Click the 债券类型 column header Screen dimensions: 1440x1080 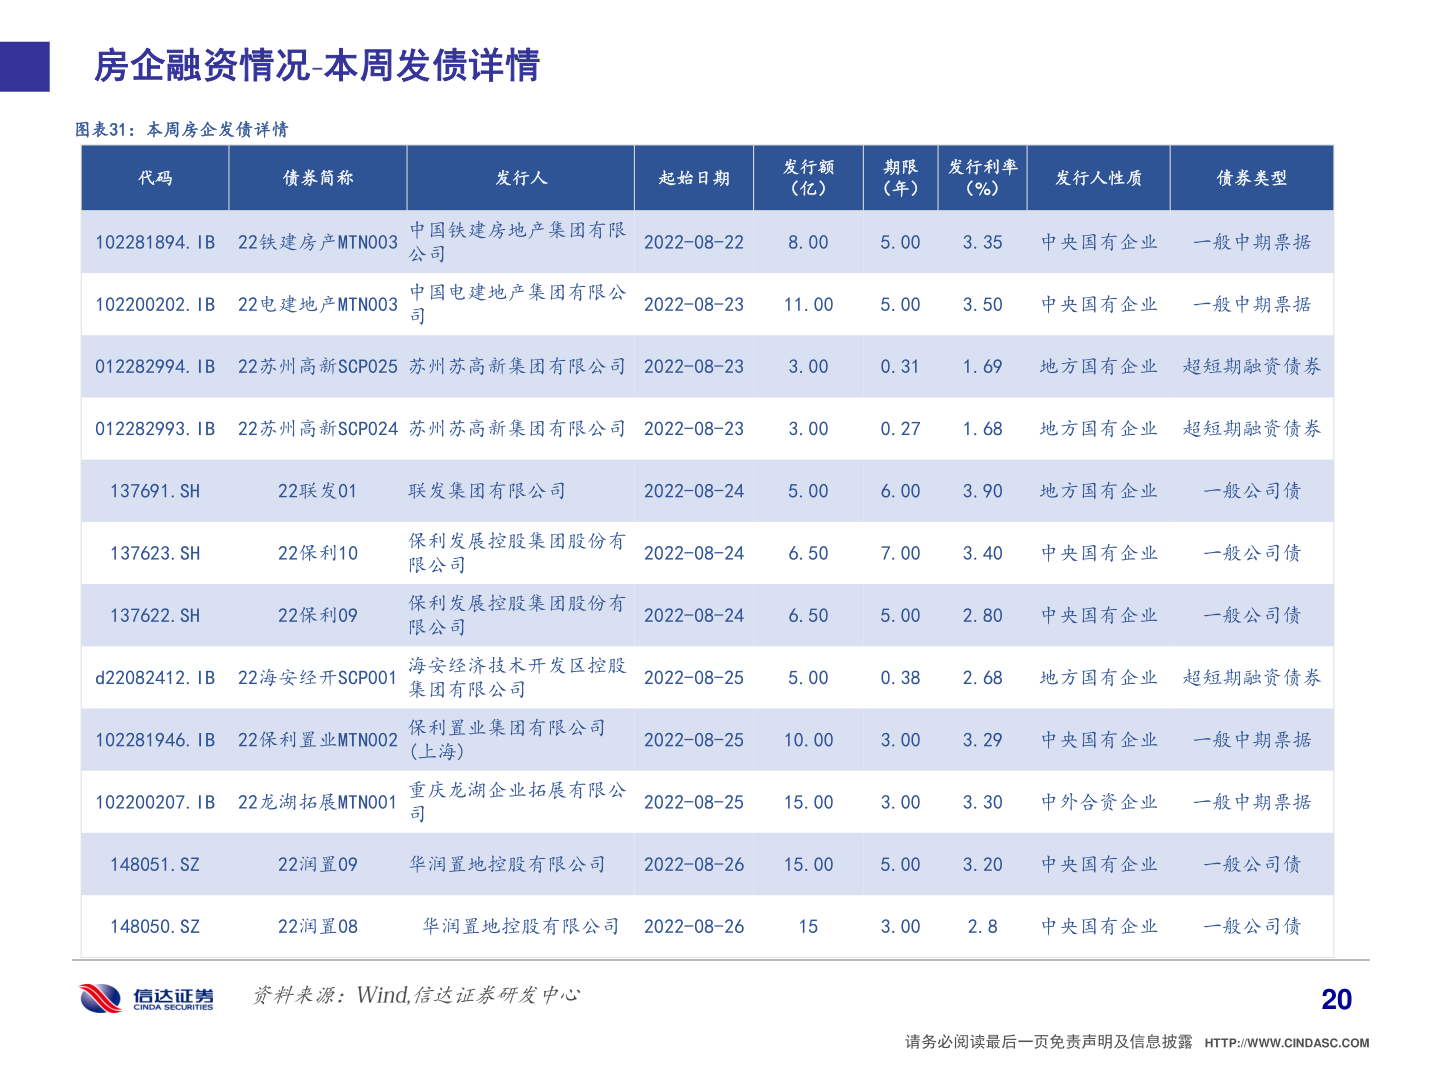click(x=1252, y=178)
